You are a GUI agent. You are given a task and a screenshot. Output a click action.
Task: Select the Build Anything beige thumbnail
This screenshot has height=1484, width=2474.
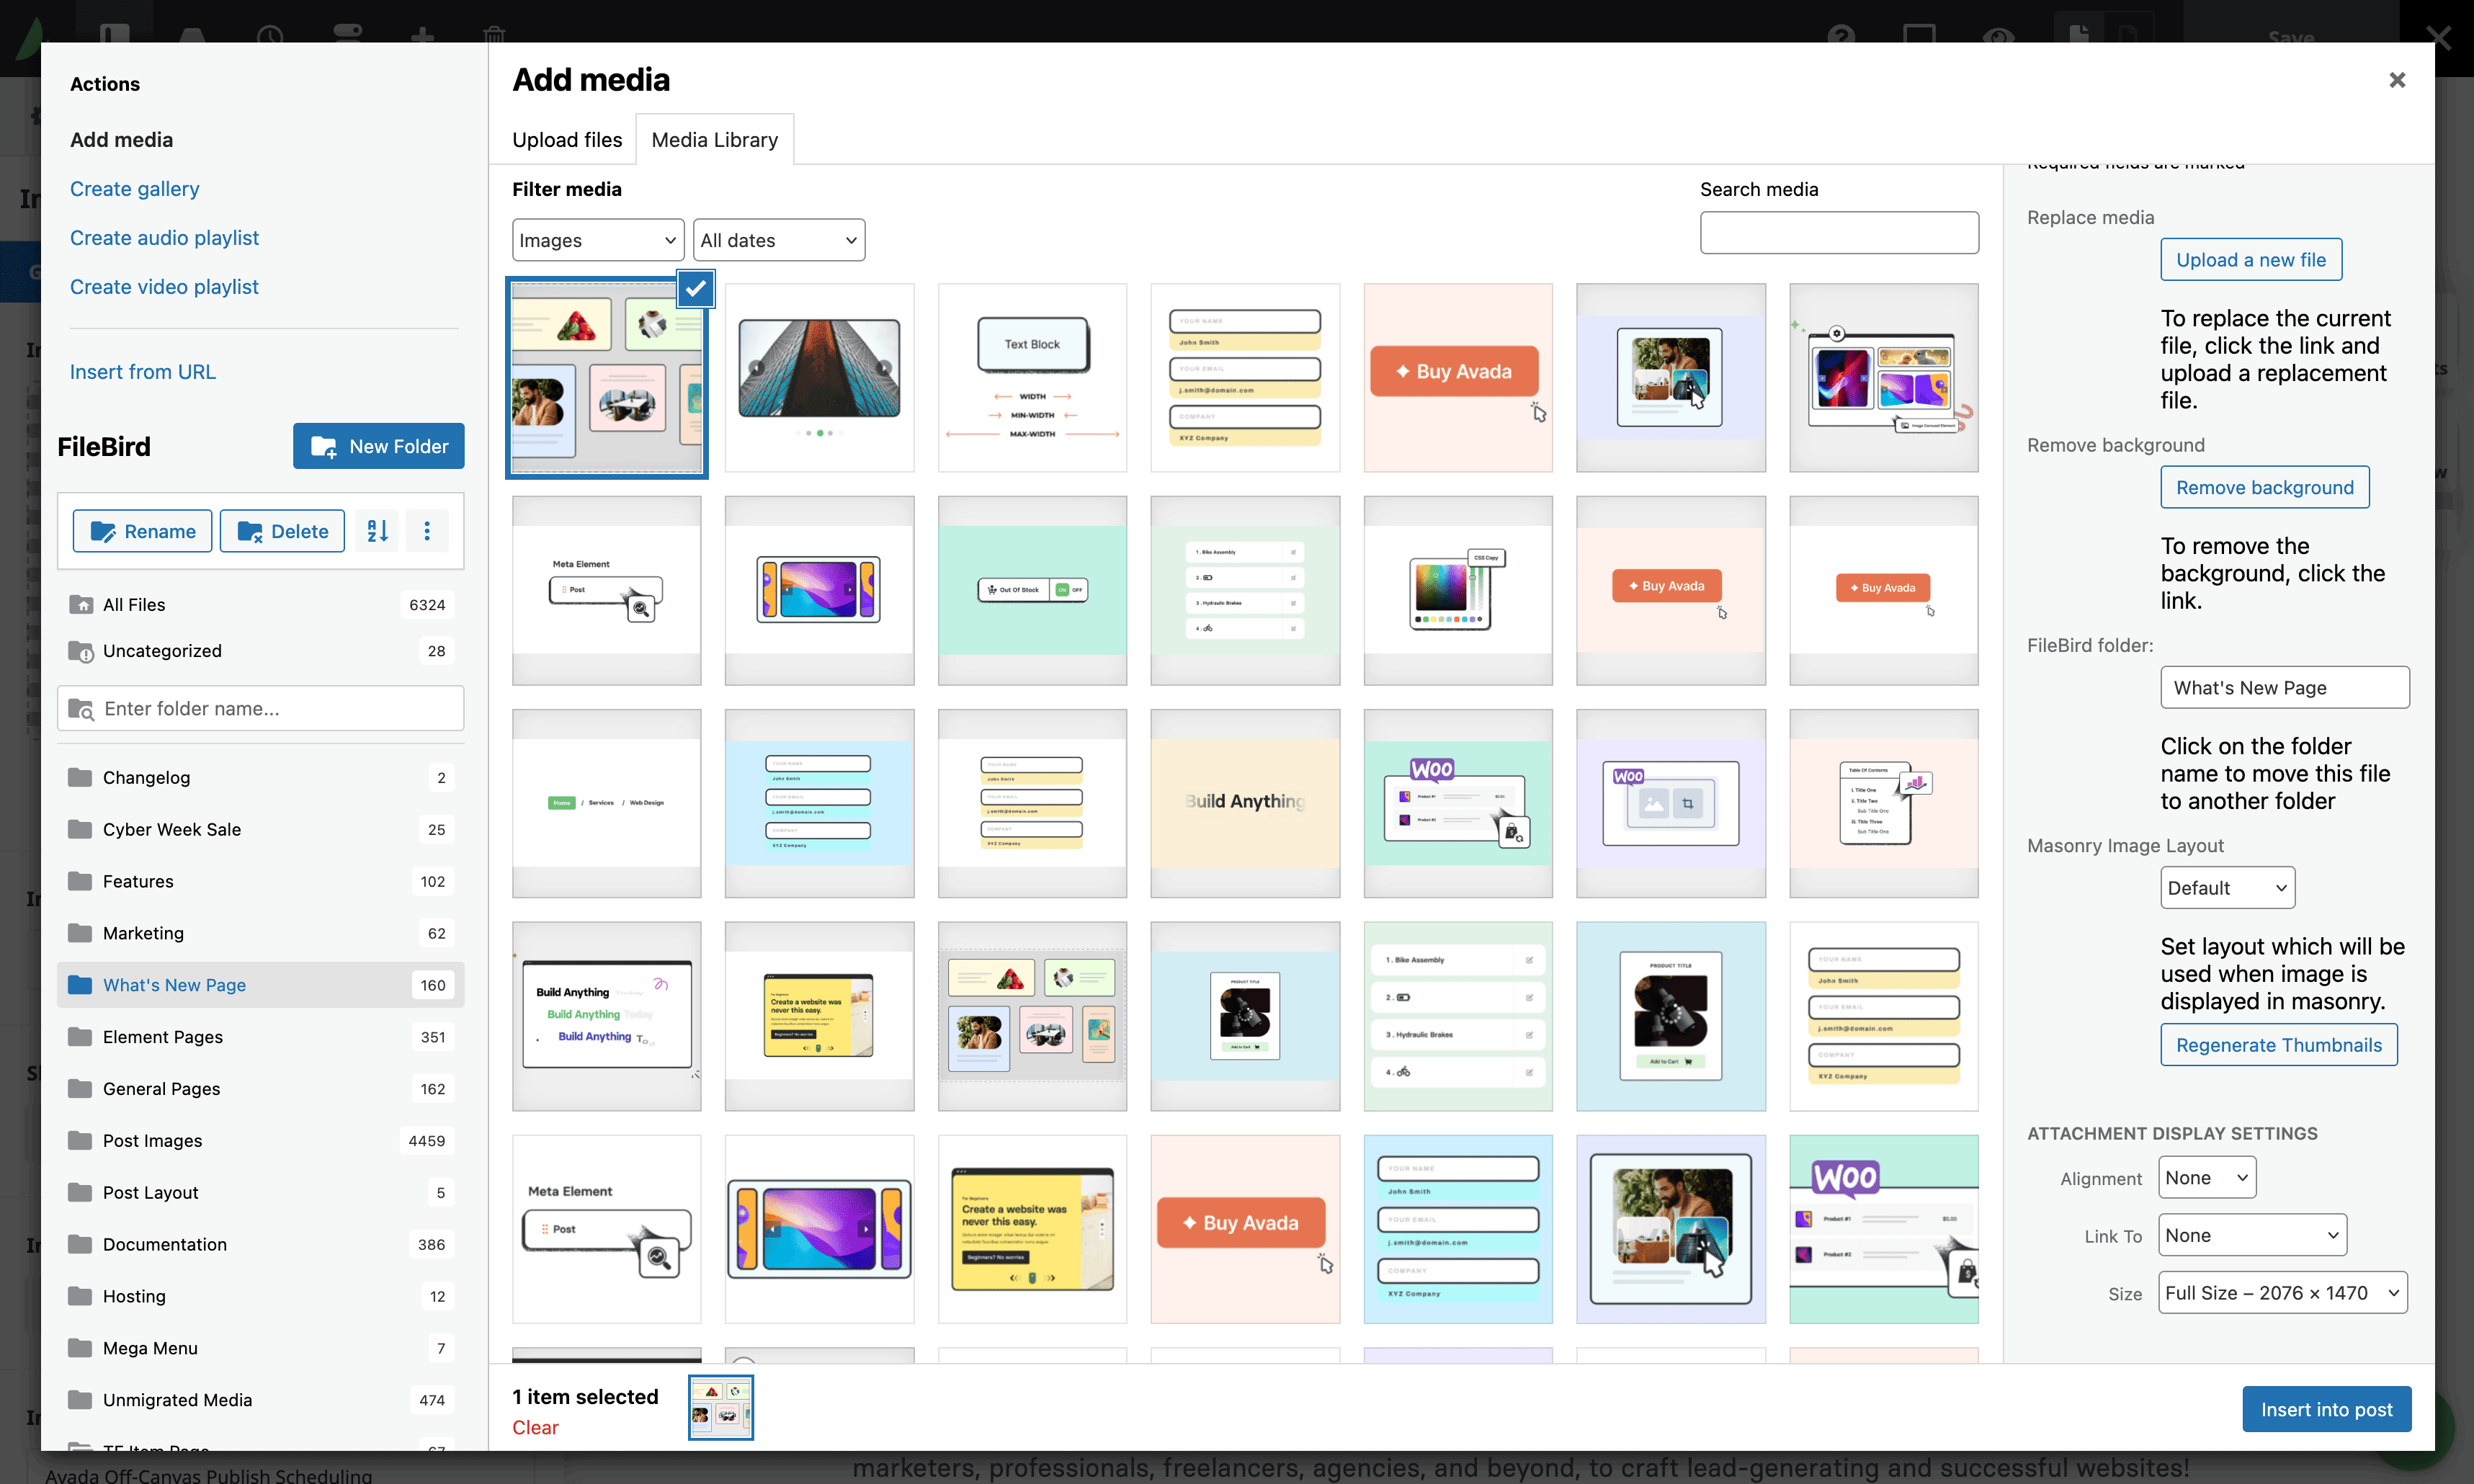pos(1244,803)
